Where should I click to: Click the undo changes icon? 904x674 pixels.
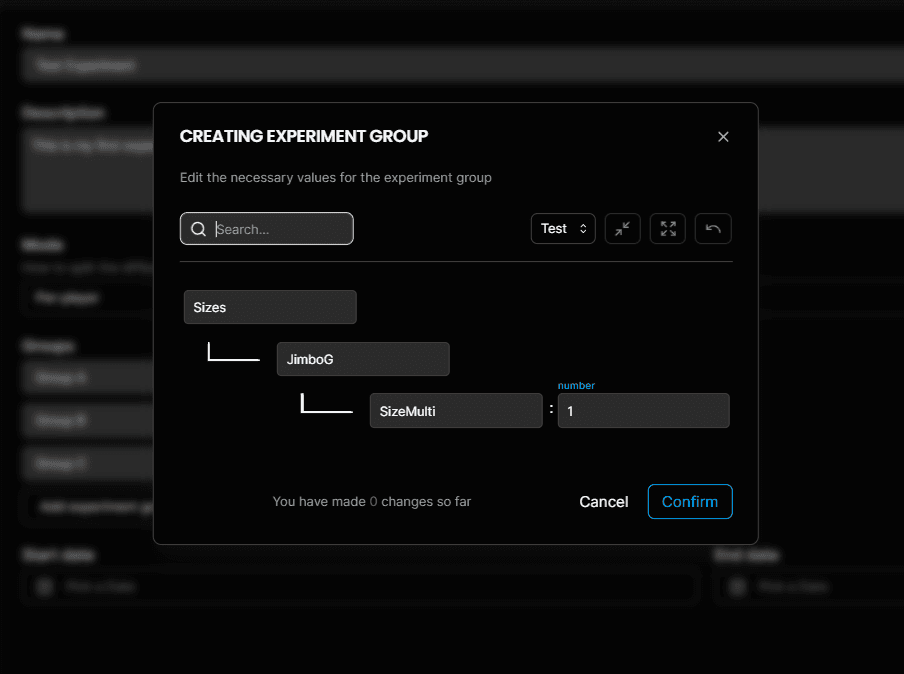point(713,229)
